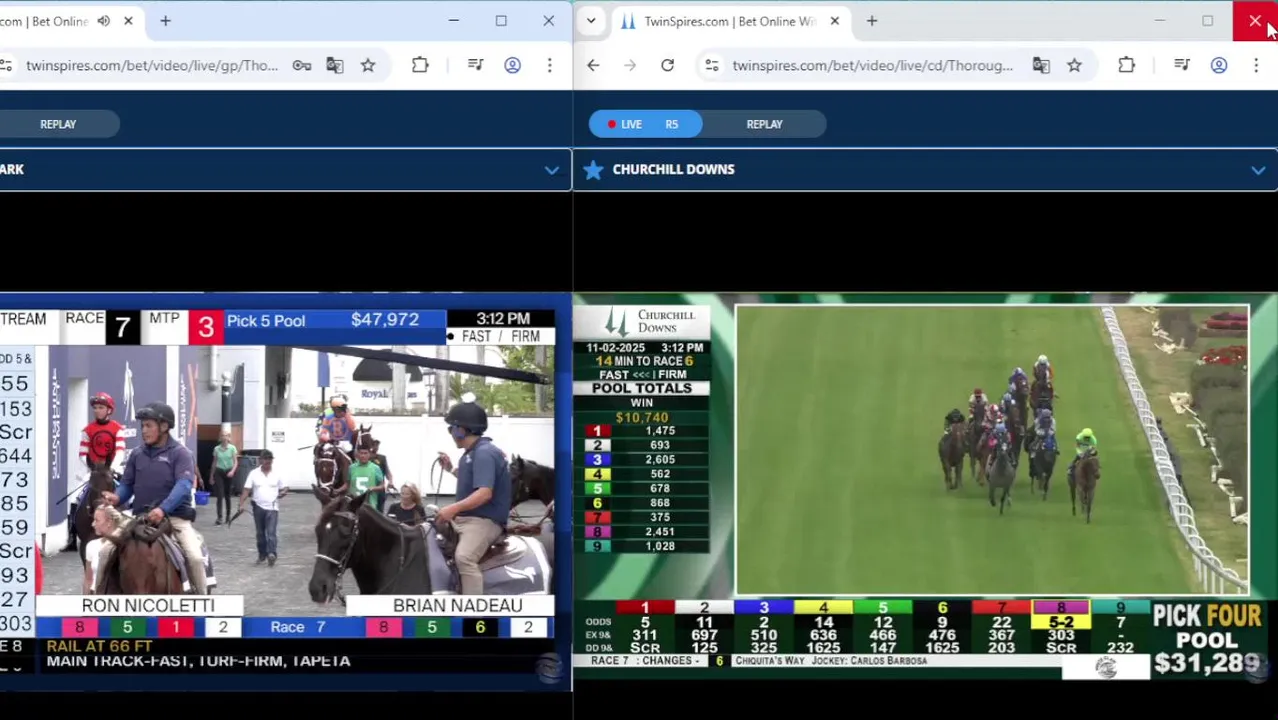Bookmark page with right window star icon

1074,66
